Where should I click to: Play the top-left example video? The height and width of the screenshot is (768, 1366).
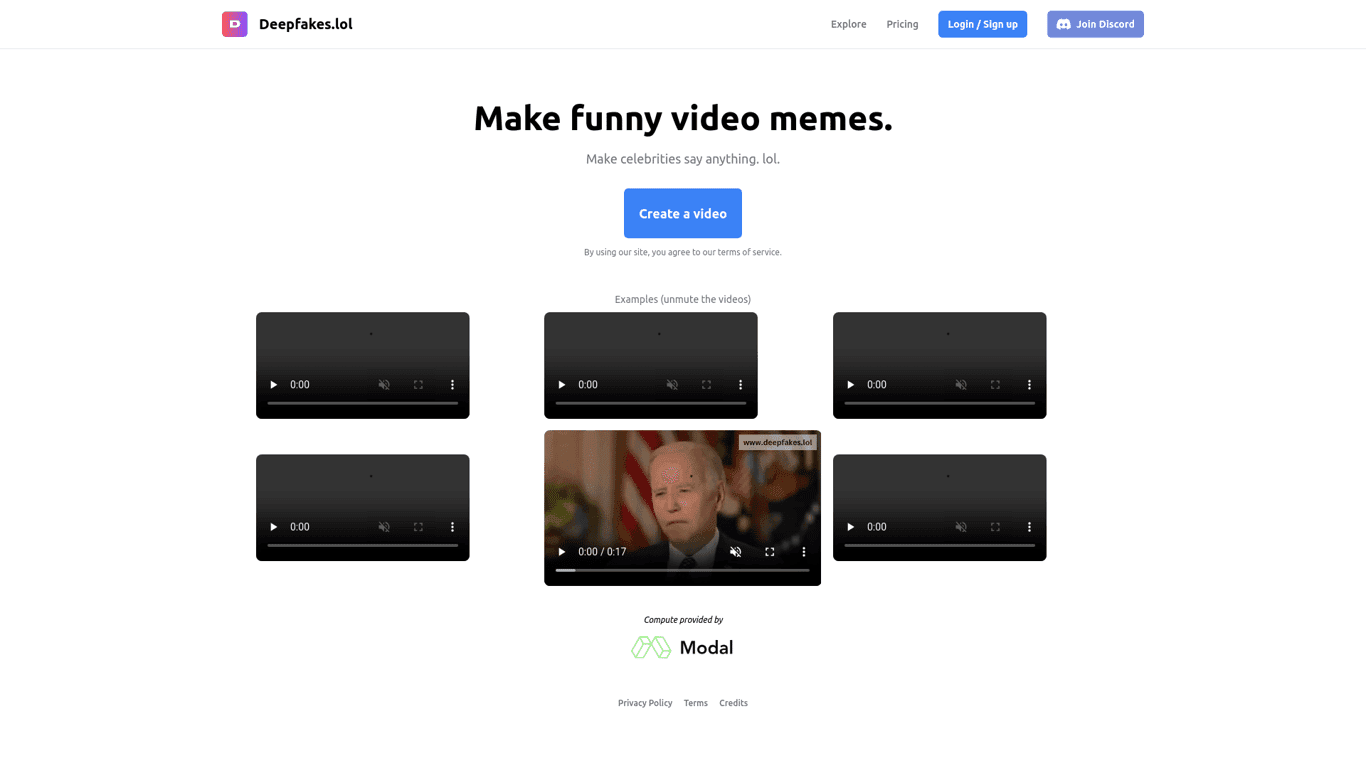[x=272, y=384]
